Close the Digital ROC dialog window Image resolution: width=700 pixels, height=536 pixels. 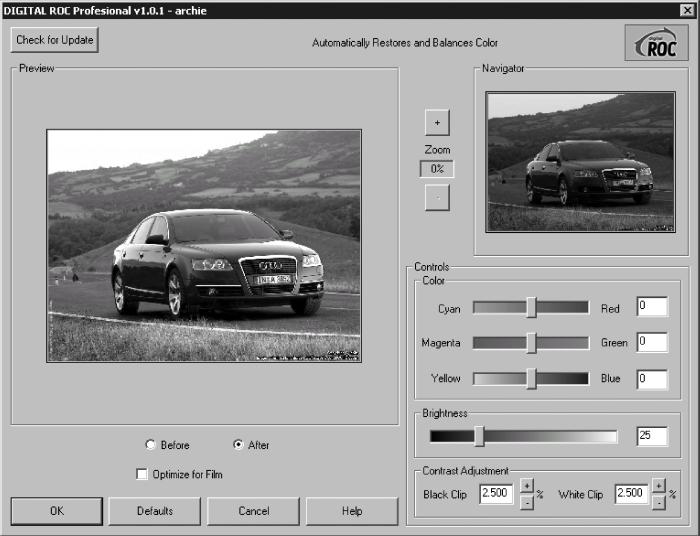click(x=687, y=10)
